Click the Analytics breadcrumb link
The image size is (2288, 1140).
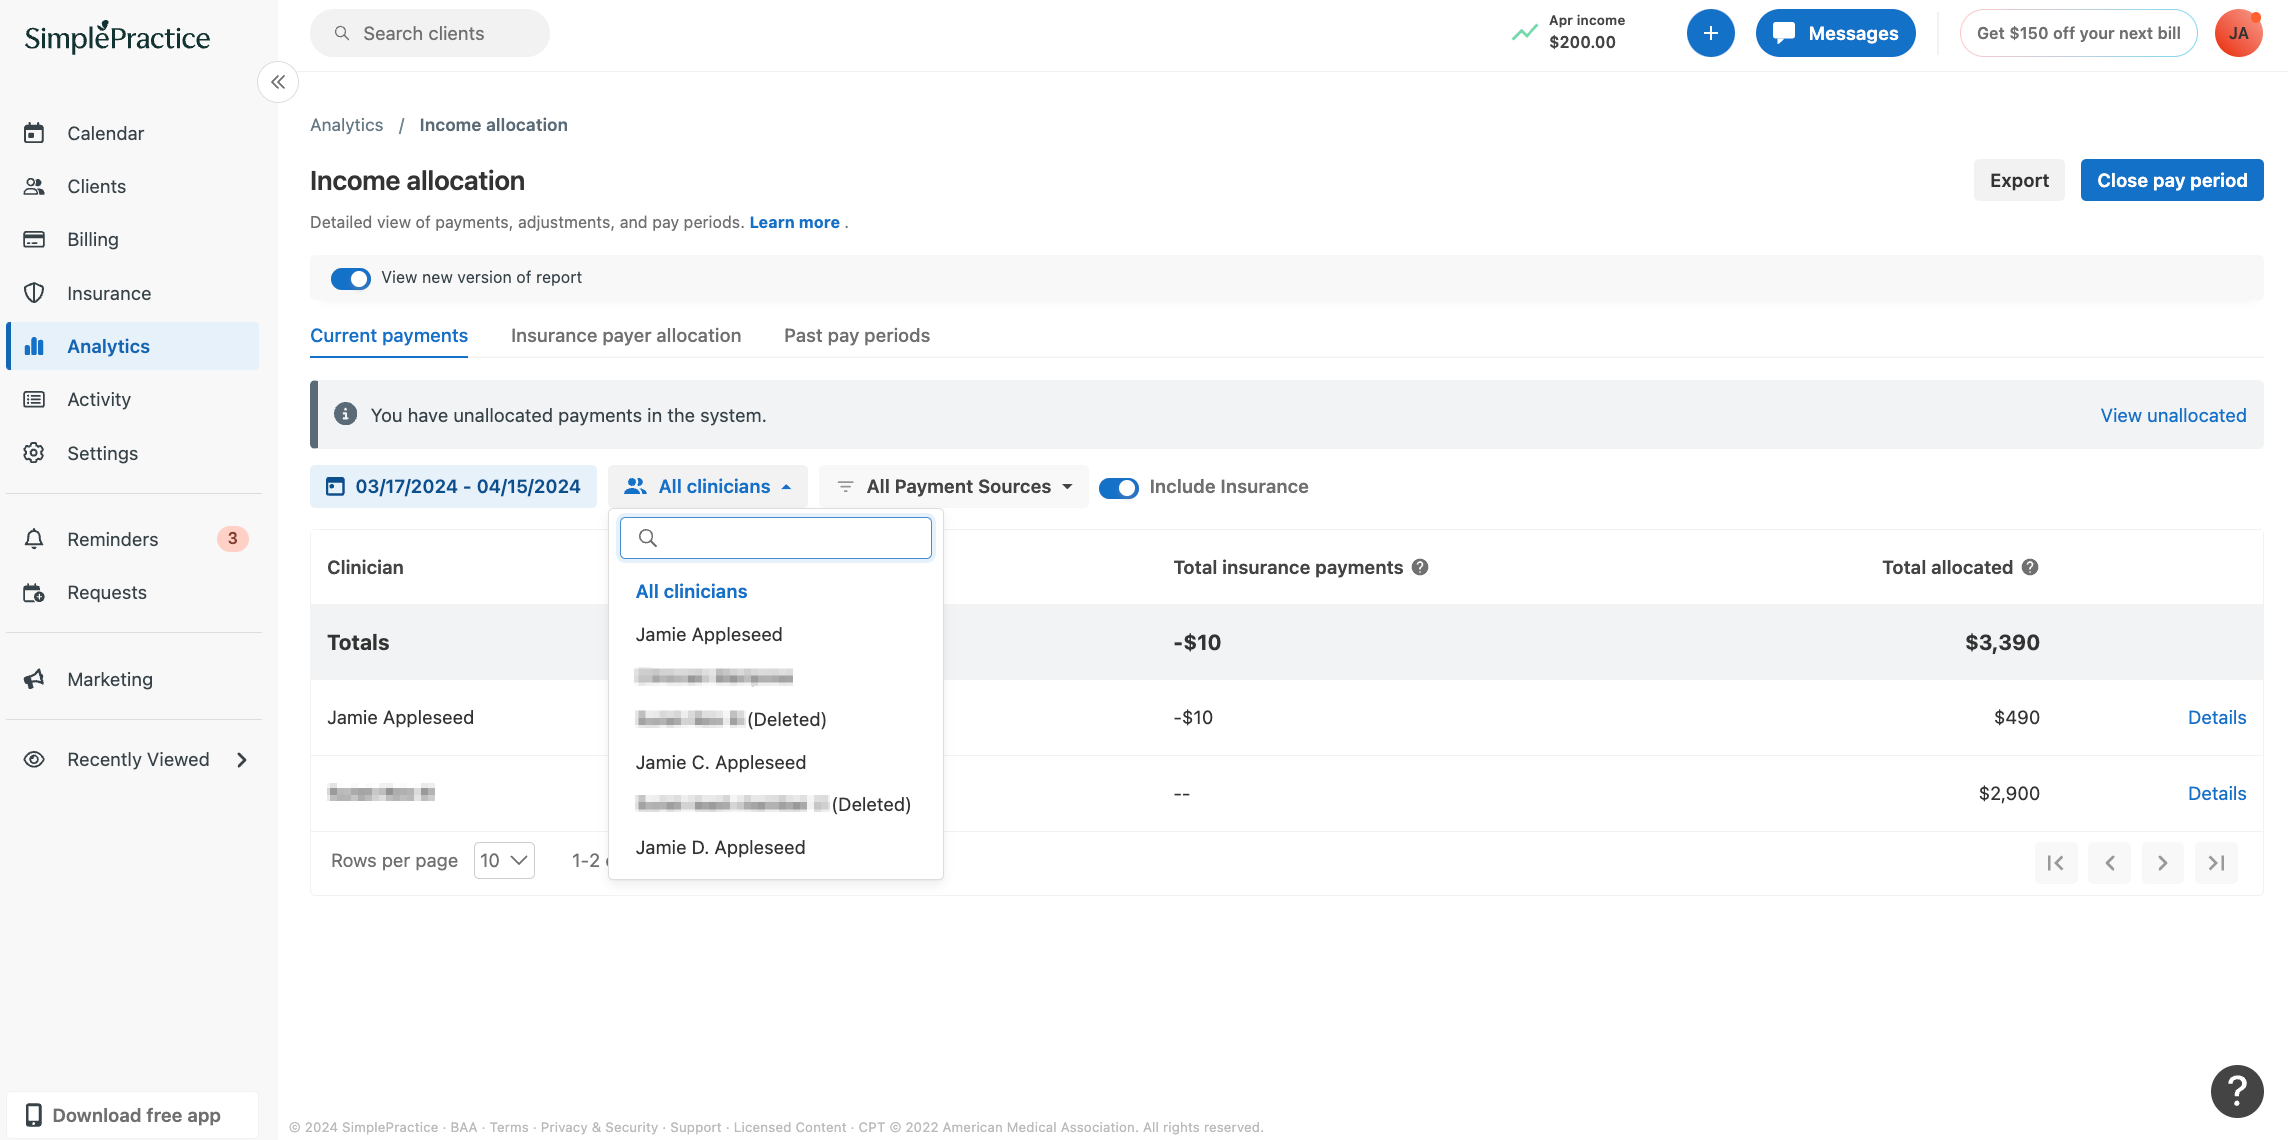click(x=346, y=125)
